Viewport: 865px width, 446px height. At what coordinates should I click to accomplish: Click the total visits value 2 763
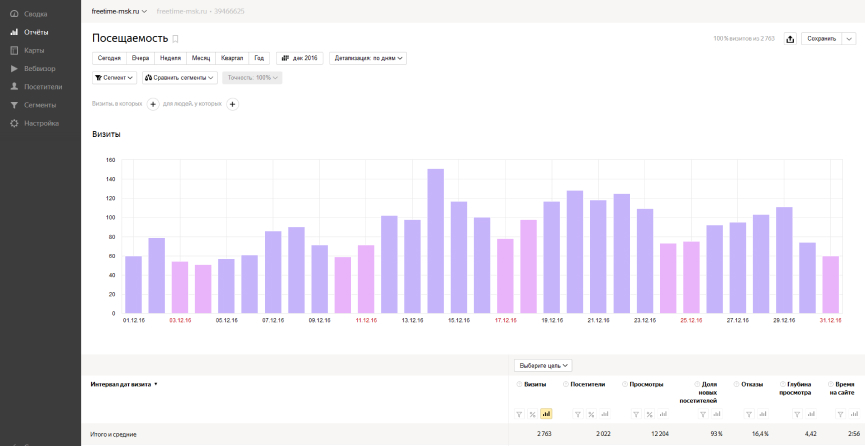(x=544, y=434)
